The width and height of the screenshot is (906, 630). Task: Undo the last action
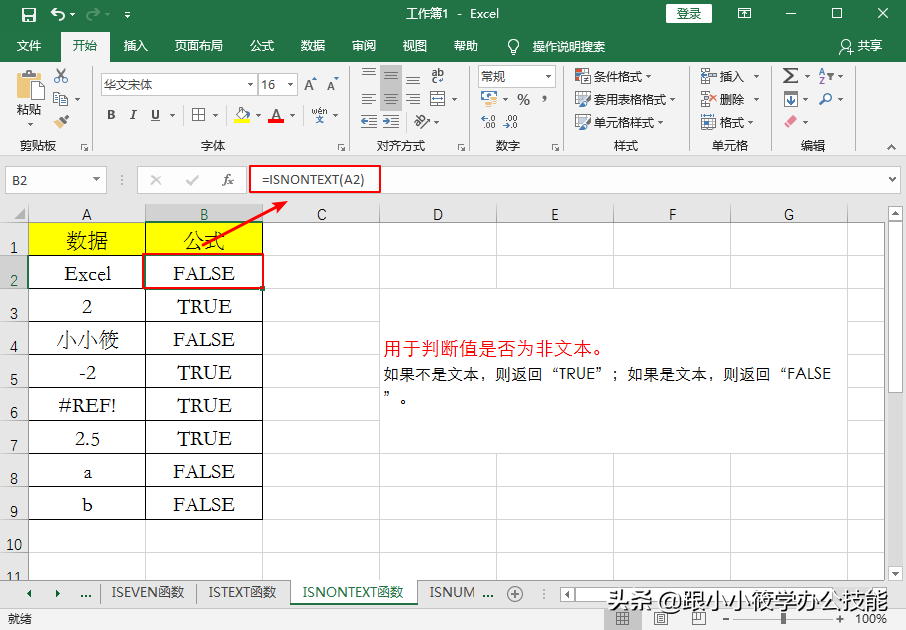tap(58, 14)
